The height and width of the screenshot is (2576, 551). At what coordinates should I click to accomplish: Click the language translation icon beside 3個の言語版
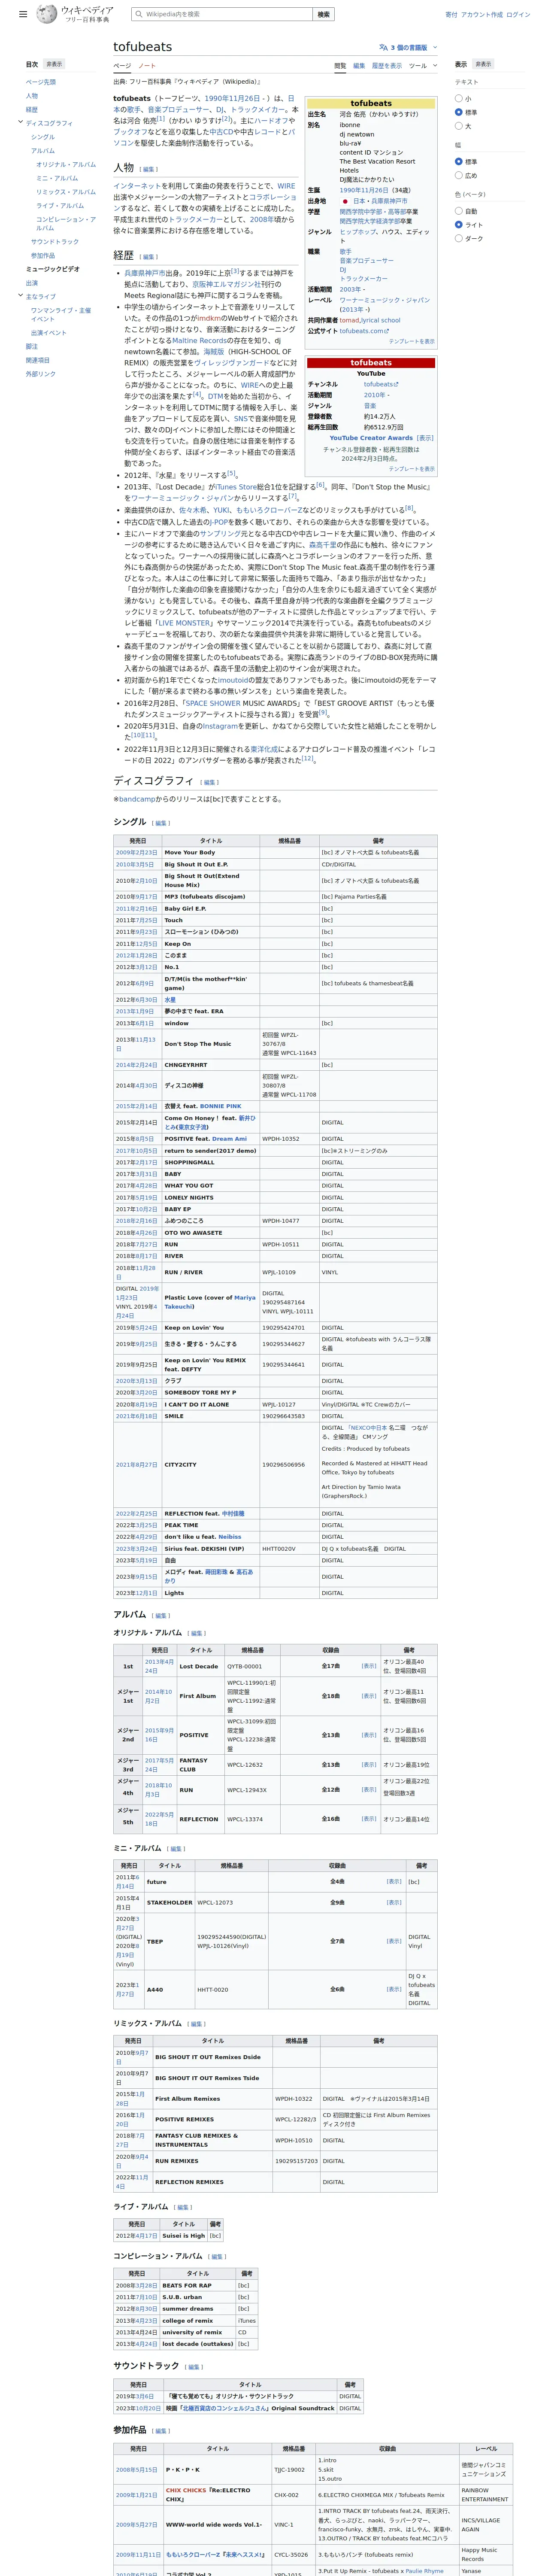[x=383, y=47]
